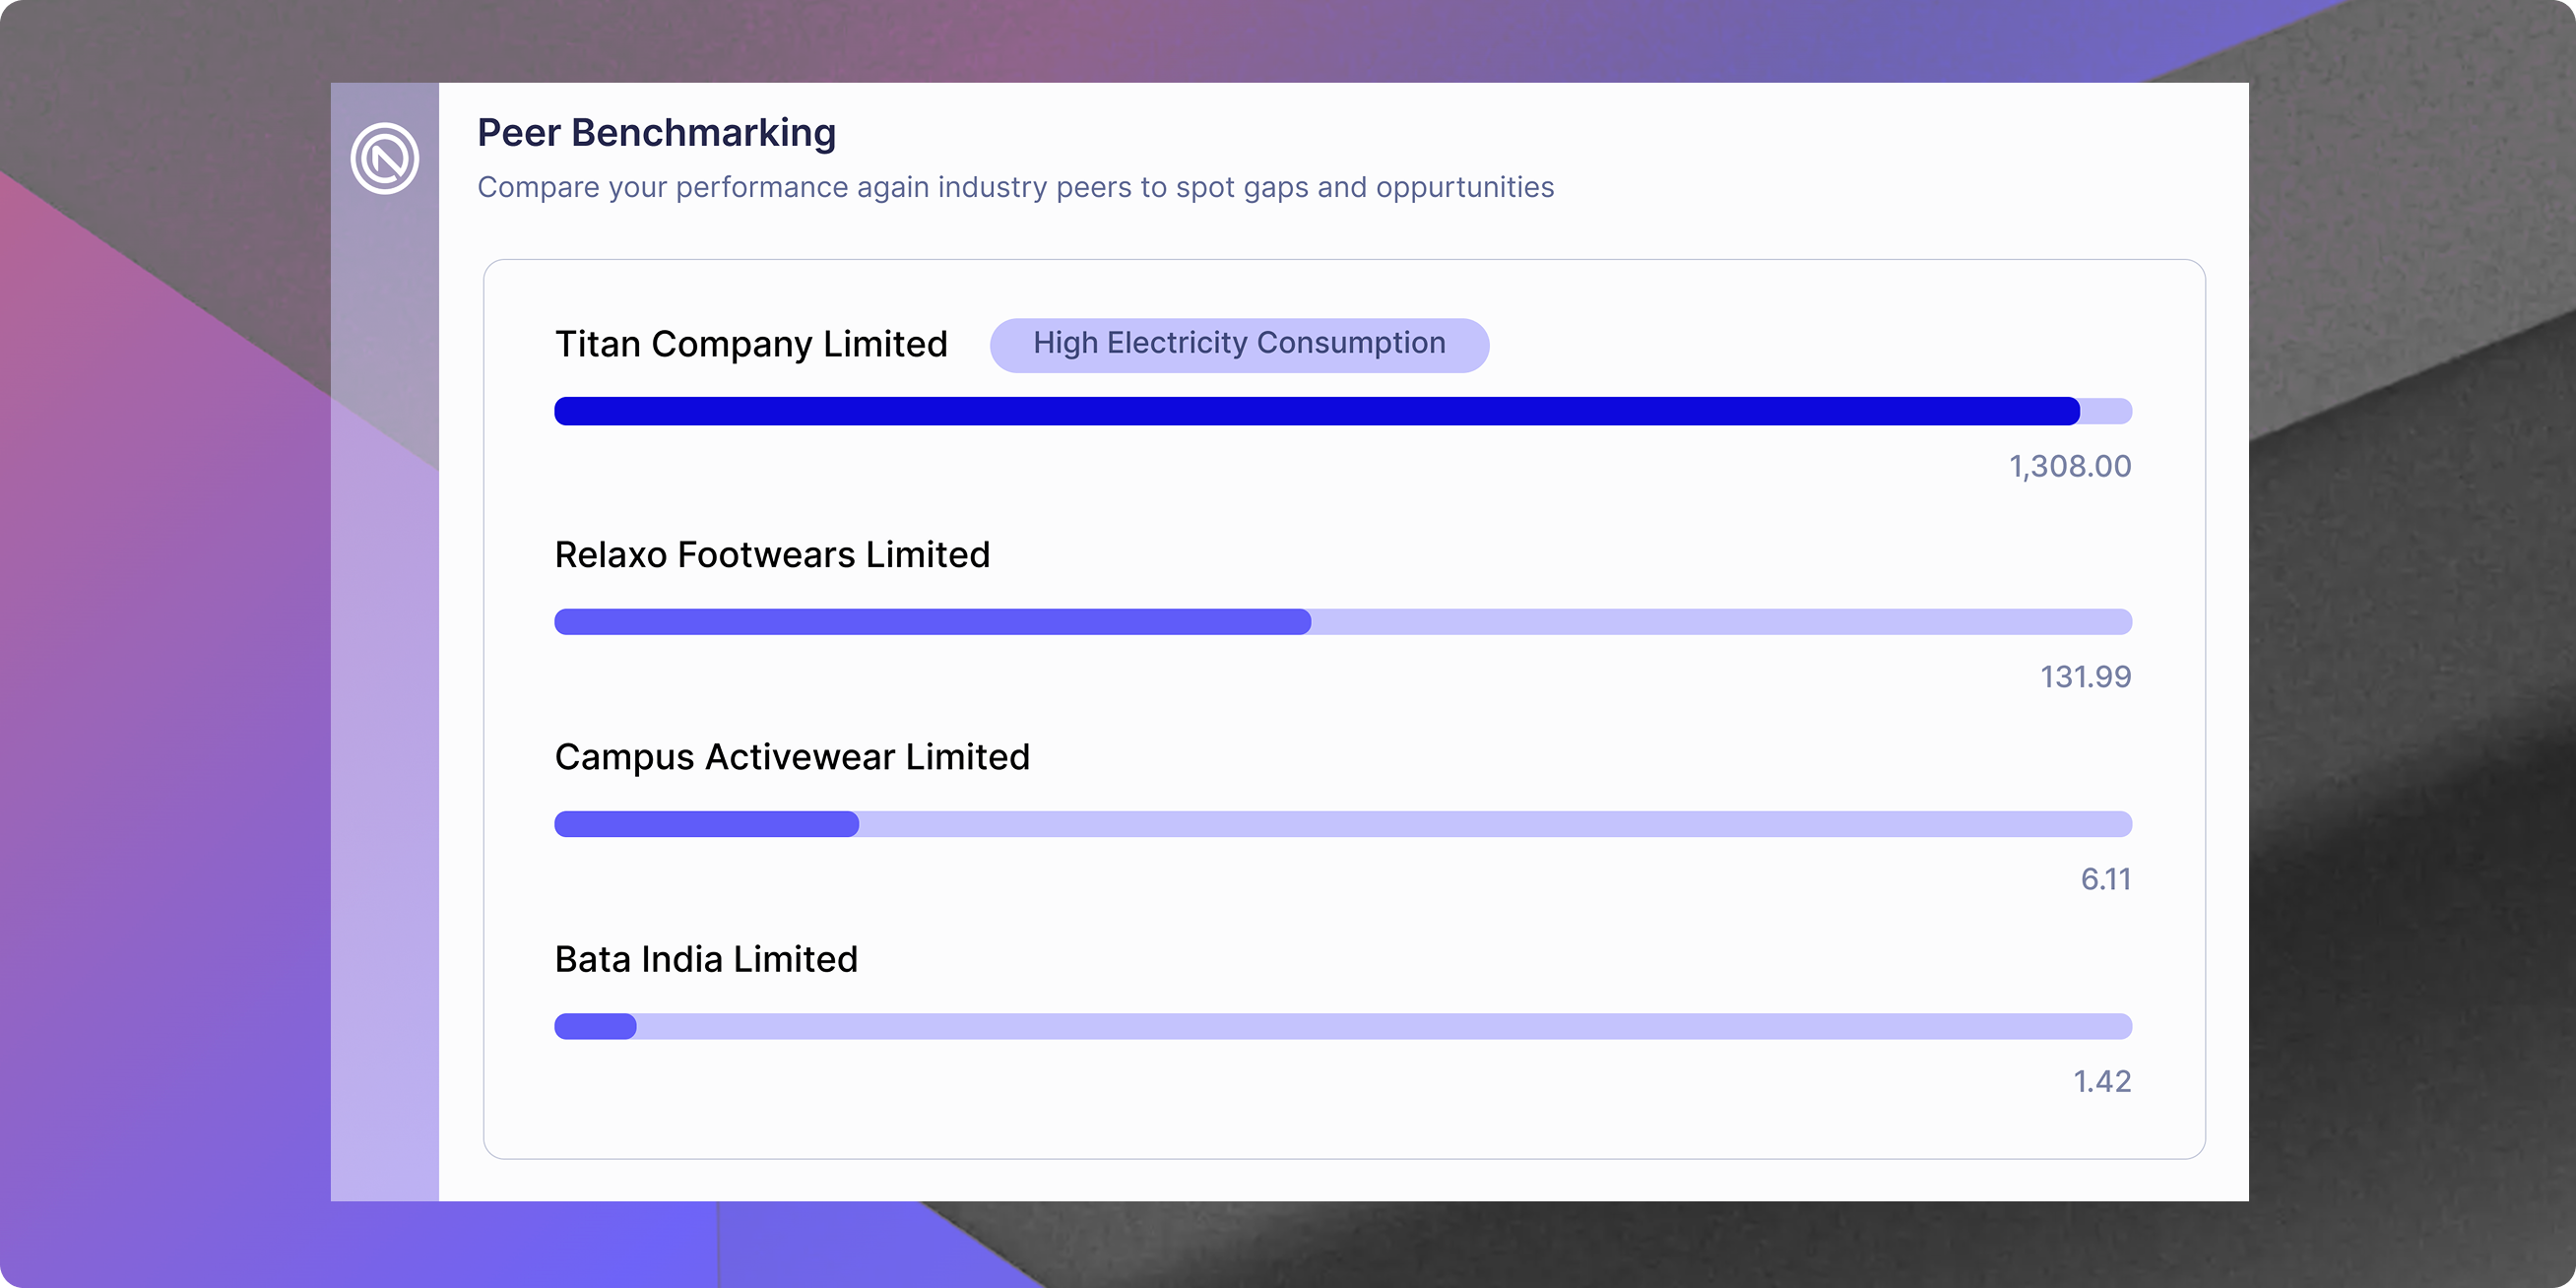Viewport: 2576px width, 1288px height.
Task: Select the Titan Company Limited label
Action: tap(750, 345)
